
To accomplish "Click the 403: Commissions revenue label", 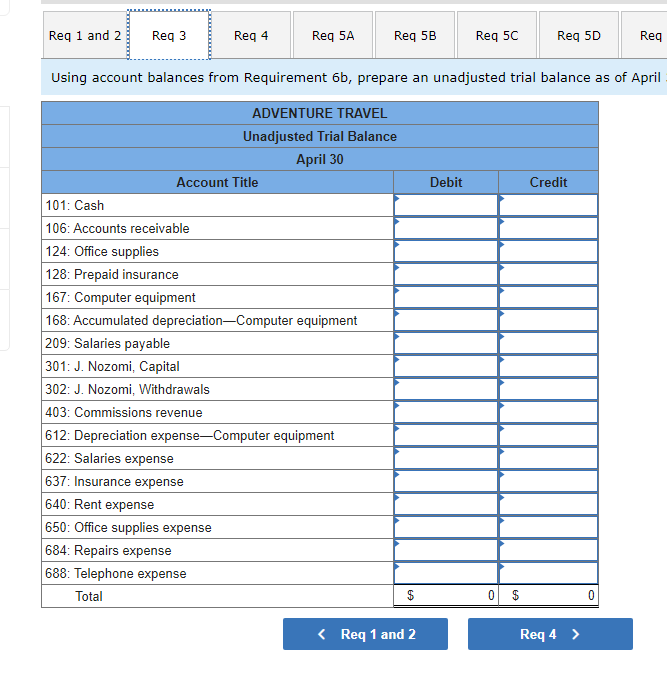I will pyautogui.click(x=124, y=413).
